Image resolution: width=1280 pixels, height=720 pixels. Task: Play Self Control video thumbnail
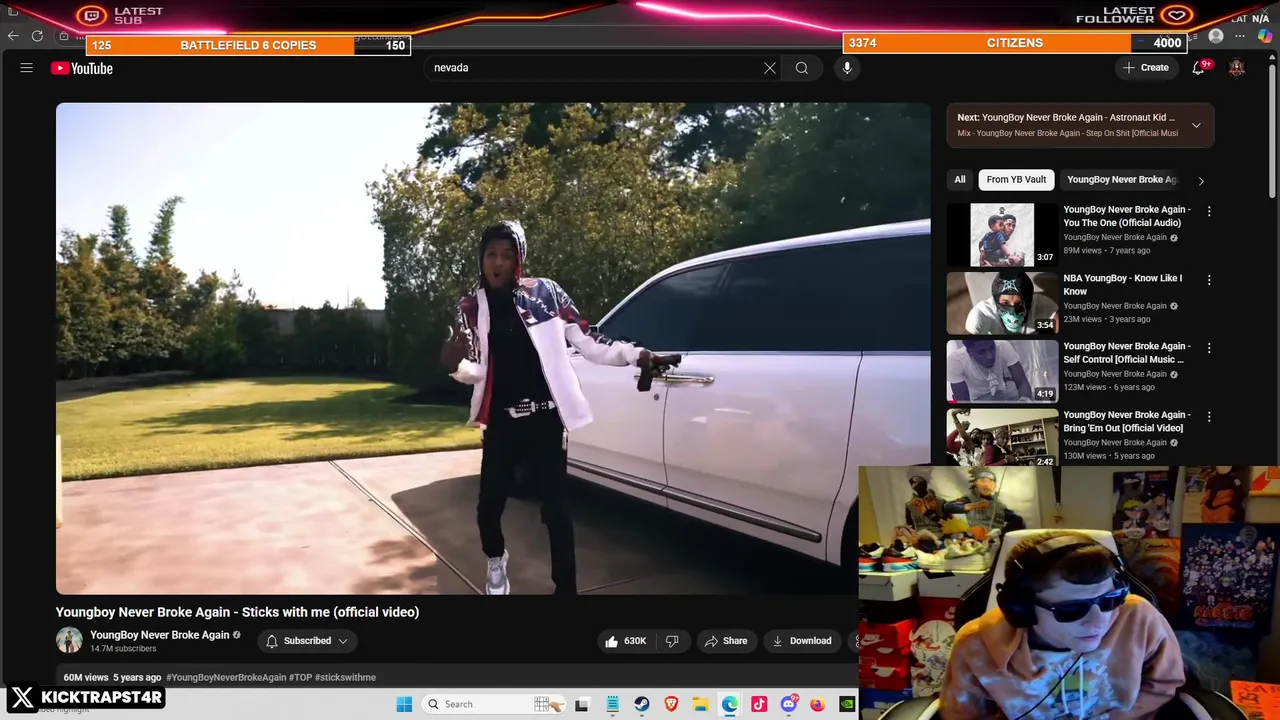point(1002,371)
